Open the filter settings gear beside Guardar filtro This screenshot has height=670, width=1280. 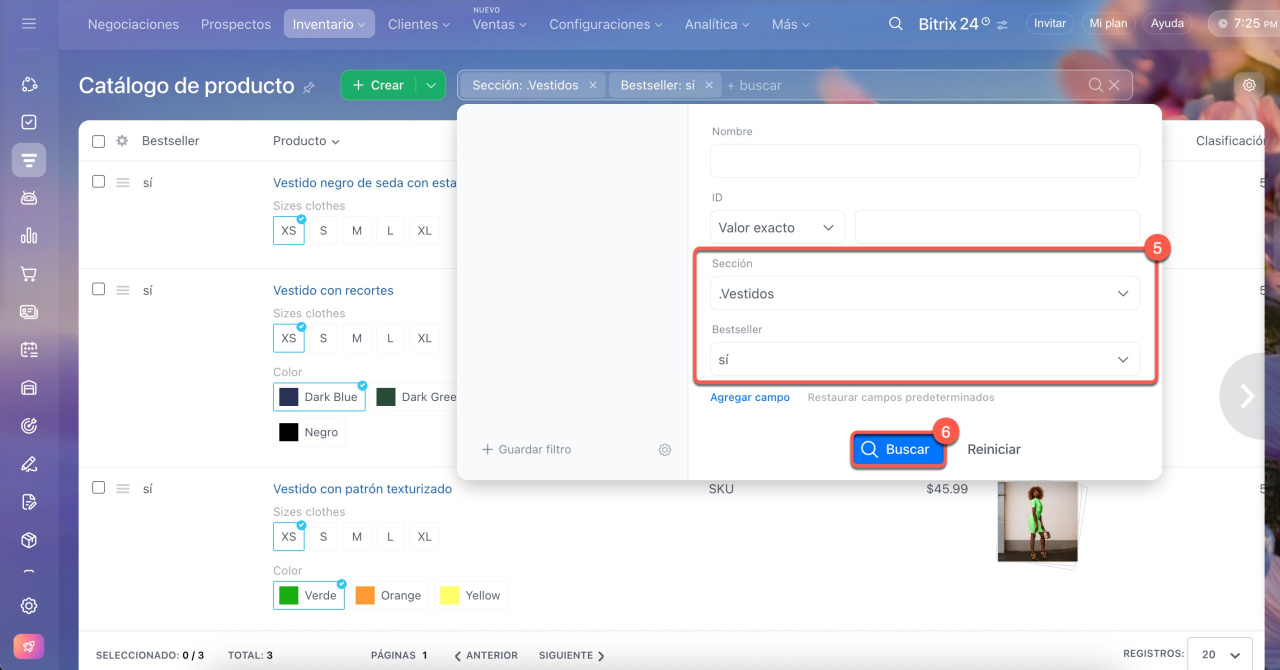point(664,450)
